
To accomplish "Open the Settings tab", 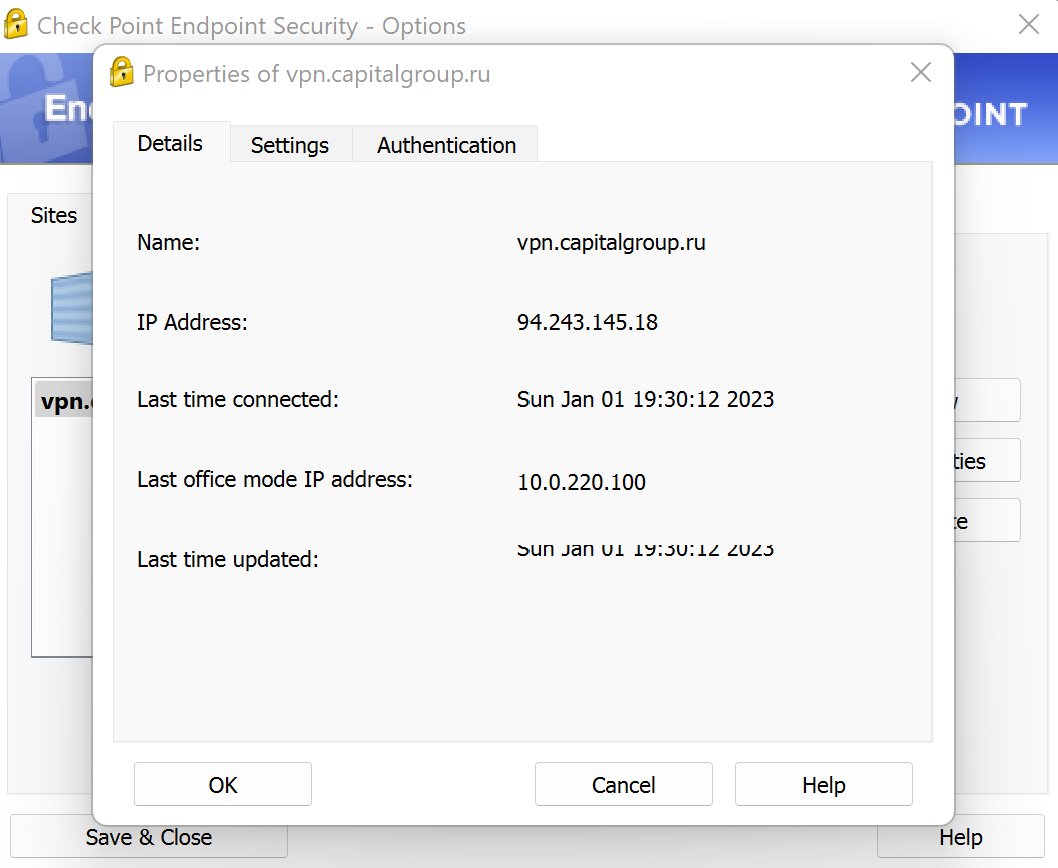I will click(290, 144).
